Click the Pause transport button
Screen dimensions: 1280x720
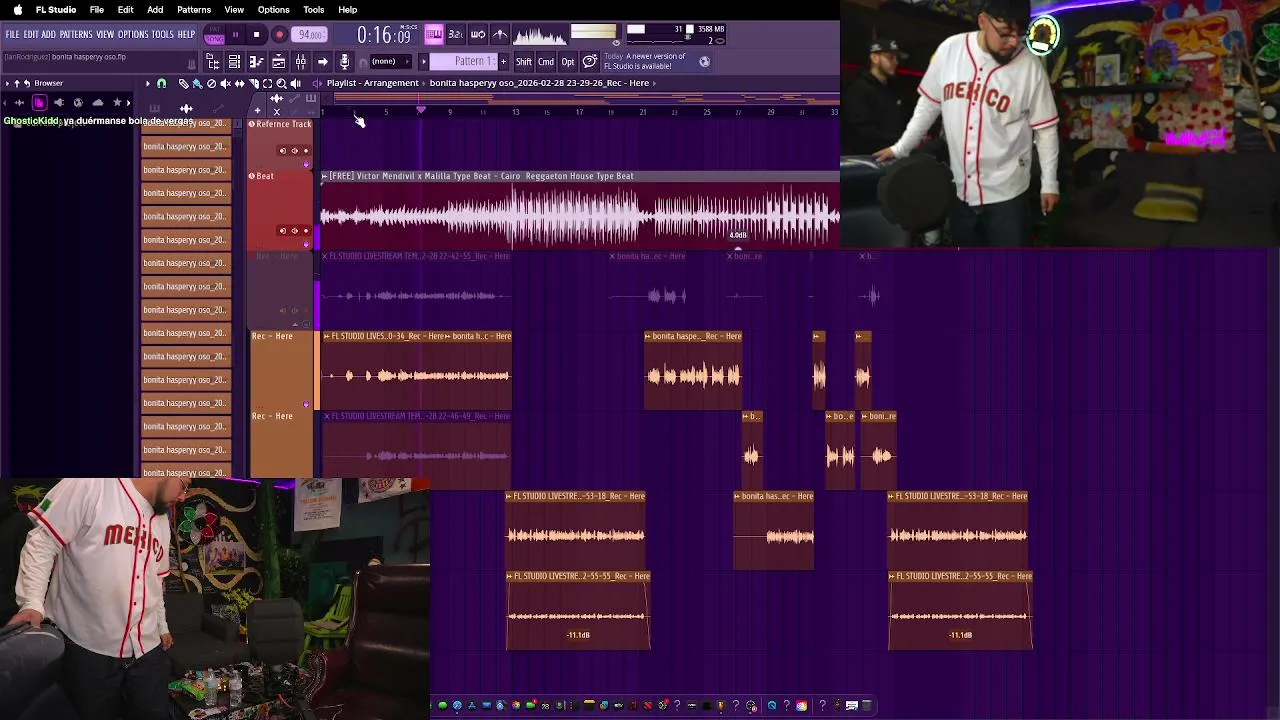tap(236, 35)
